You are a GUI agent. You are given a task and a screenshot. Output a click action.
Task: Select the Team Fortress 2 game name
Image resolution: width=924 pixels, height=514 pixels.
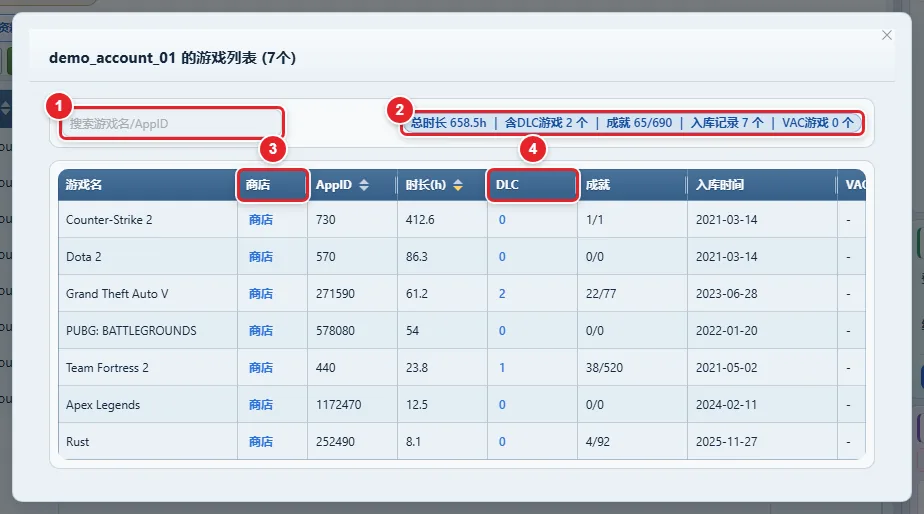click(107, 368)
